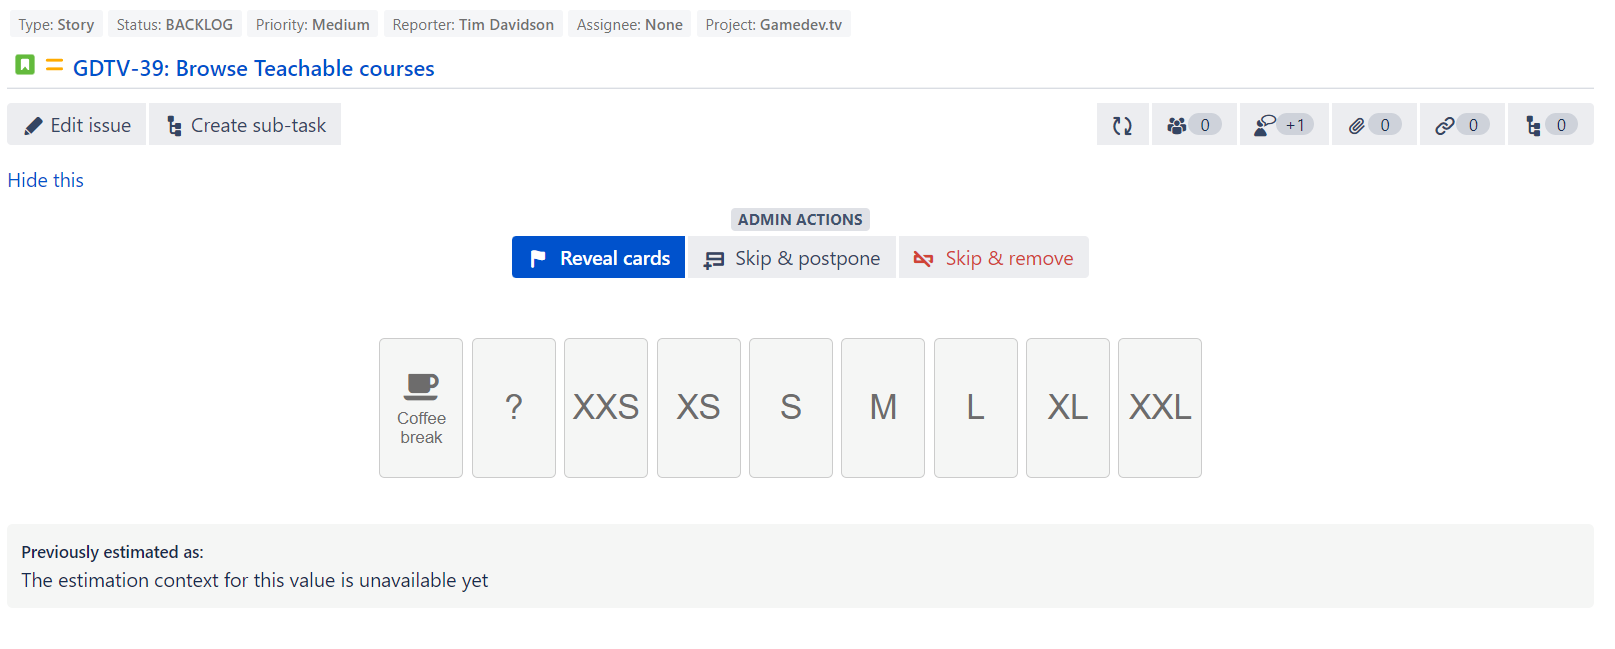Open the attachments paperclip counter
The height and width of the screenshot is (649, 1615).
click(x=1374, y=125)
